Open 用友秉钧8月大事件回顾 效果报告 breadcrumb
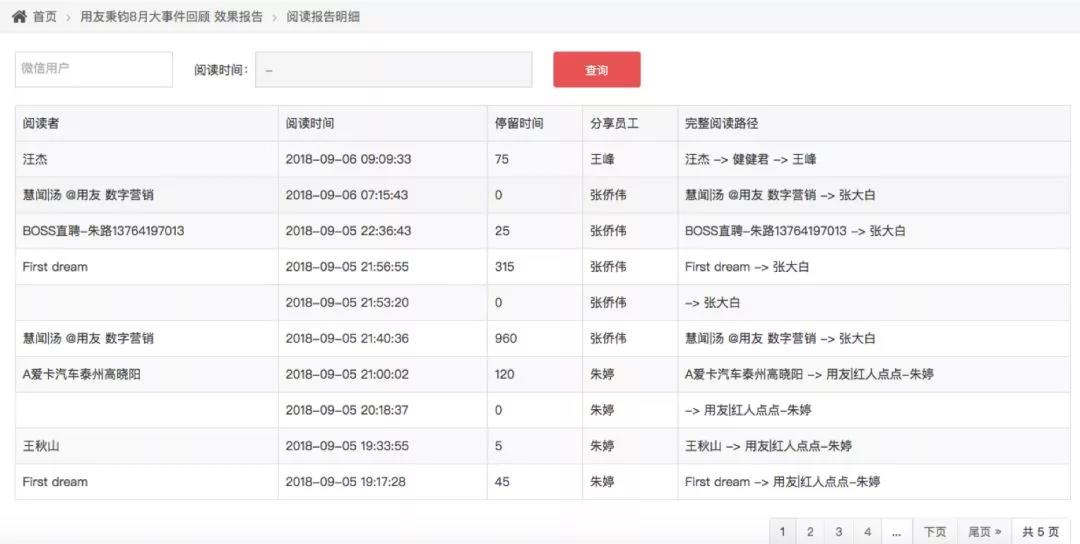Screen dimensions: 1080x544 pyautogui.click(x=172, y=17)
